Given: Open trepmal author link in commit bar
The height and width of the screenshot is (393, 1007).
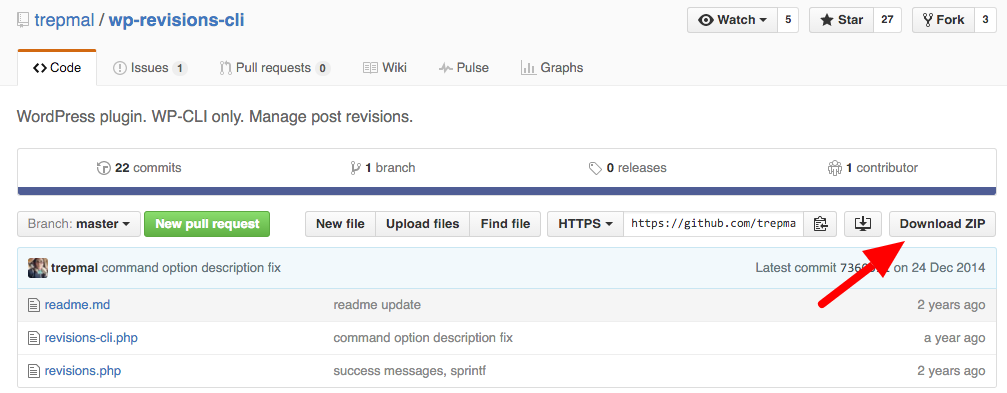Looking at the screenshot, I should [74, 268].
